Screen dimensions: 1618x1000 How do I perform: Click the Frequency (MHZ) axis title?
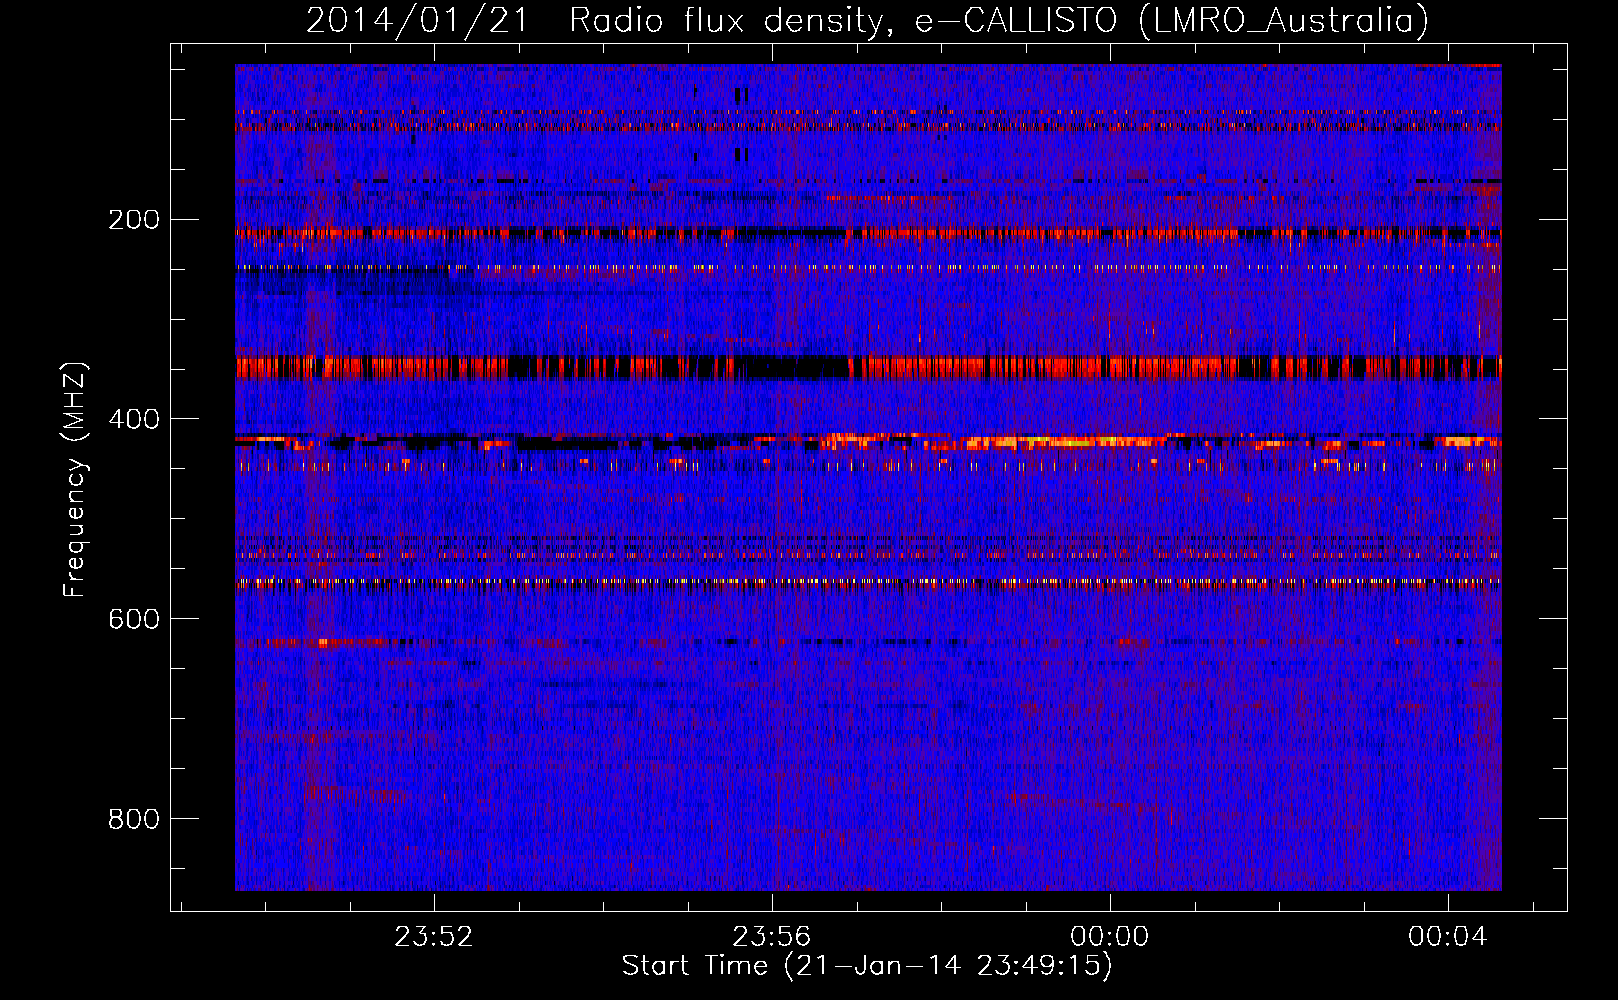click(76, 479)
